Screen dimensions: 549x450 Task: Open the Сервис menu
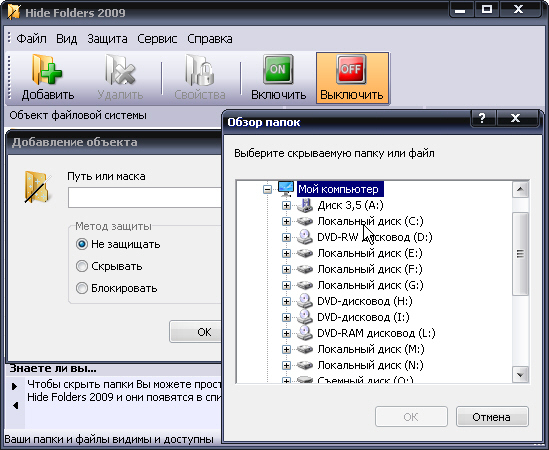[x=157, y=39]
